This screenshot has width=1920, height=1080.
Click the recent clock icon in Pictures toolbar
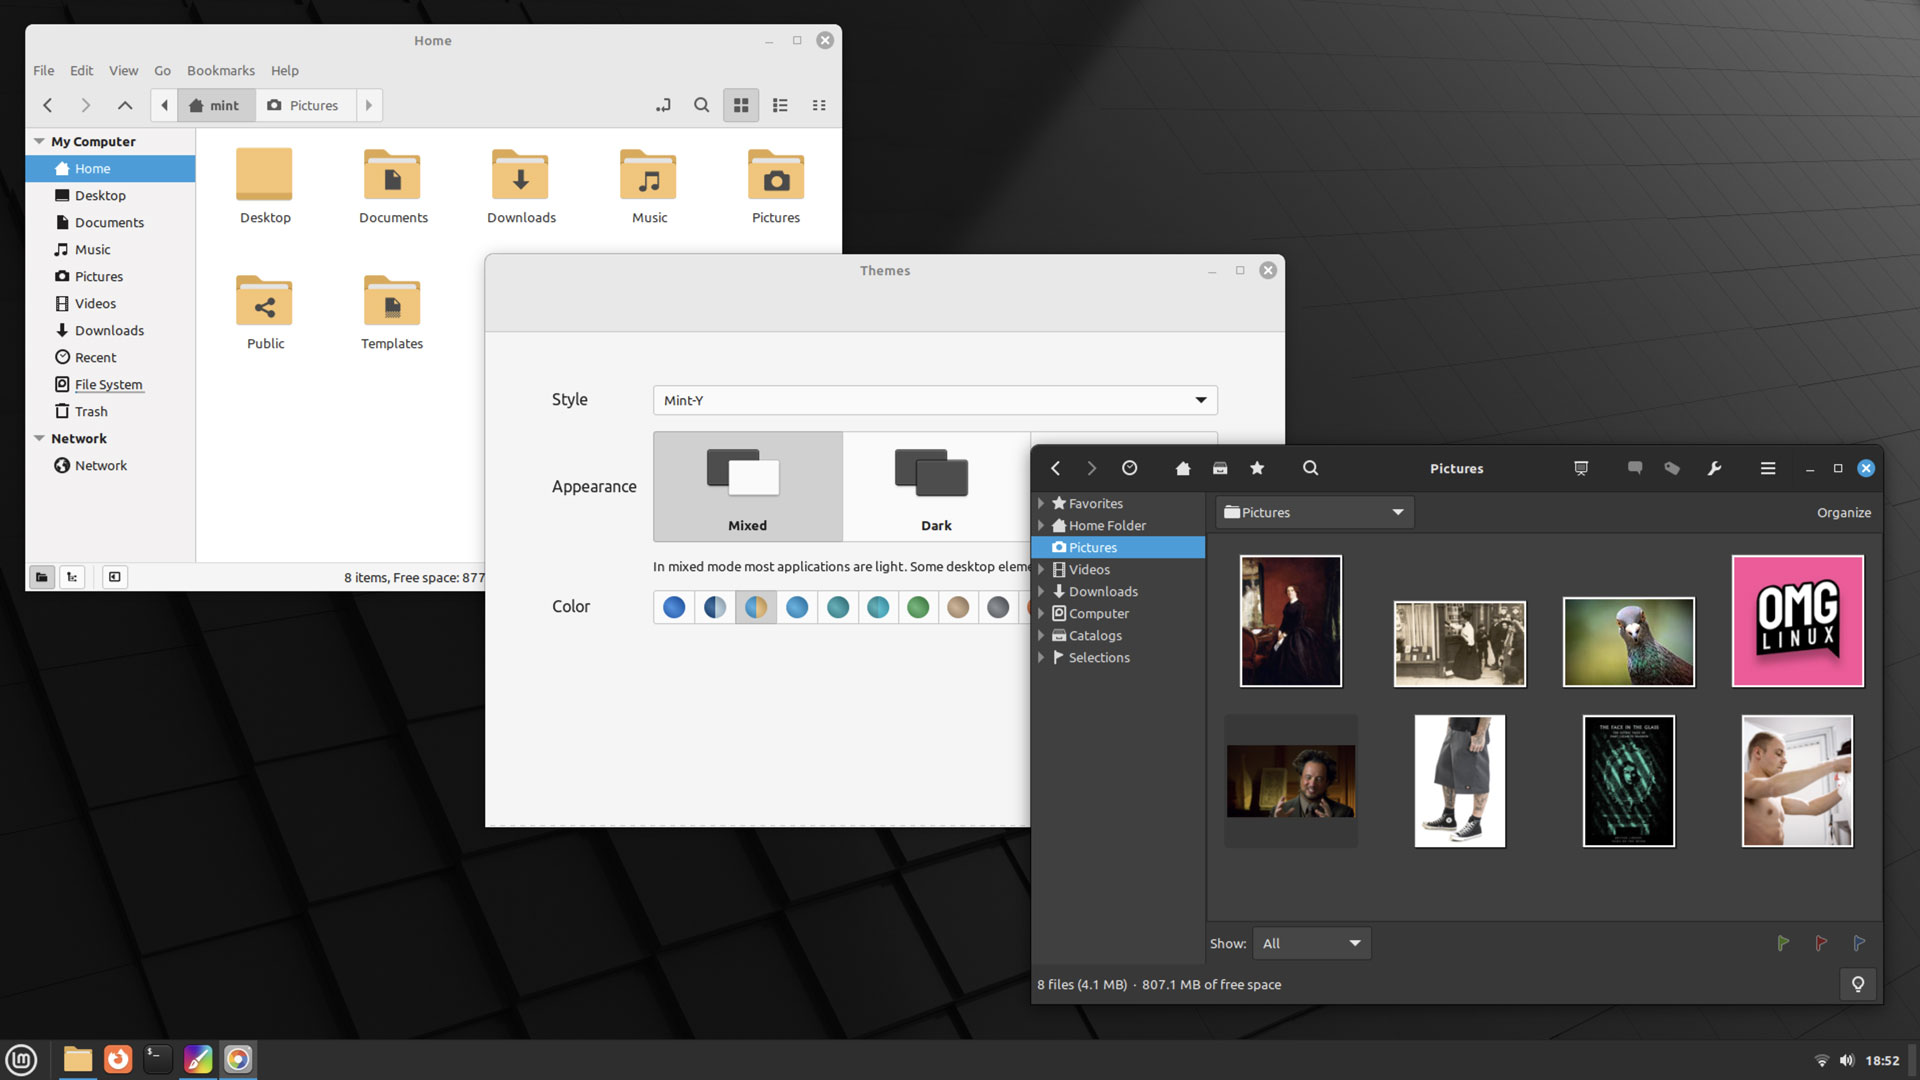tap(1129, 468)
